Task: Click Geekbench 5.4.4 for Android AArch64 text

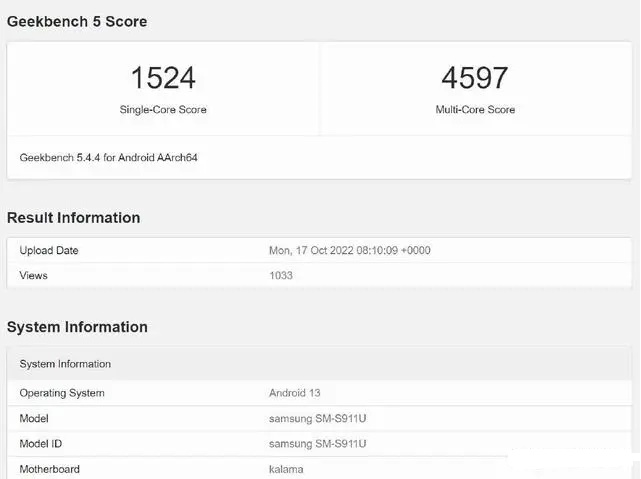Action: 108,158
